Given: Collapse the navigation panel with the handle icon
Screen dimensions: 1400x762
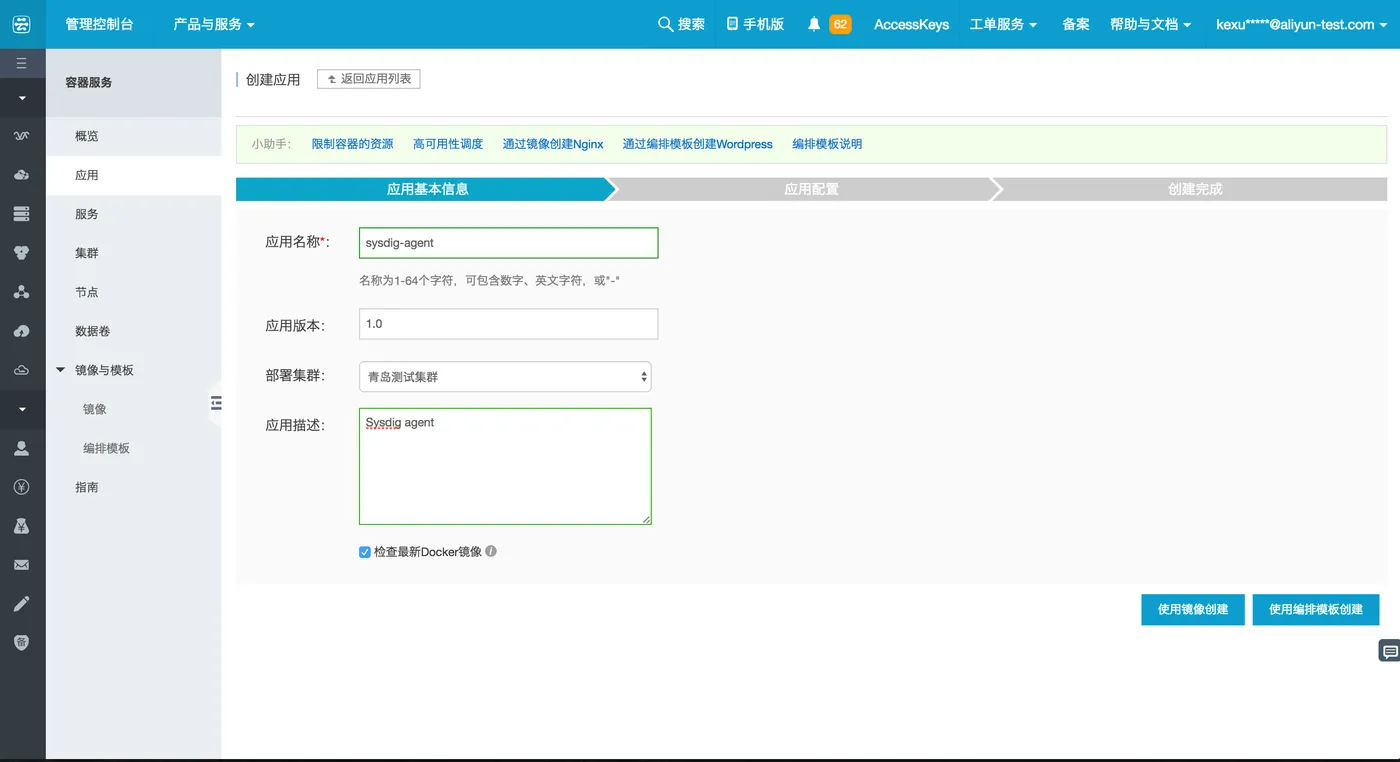Looking at the screenshot, I should pos(215,403).
